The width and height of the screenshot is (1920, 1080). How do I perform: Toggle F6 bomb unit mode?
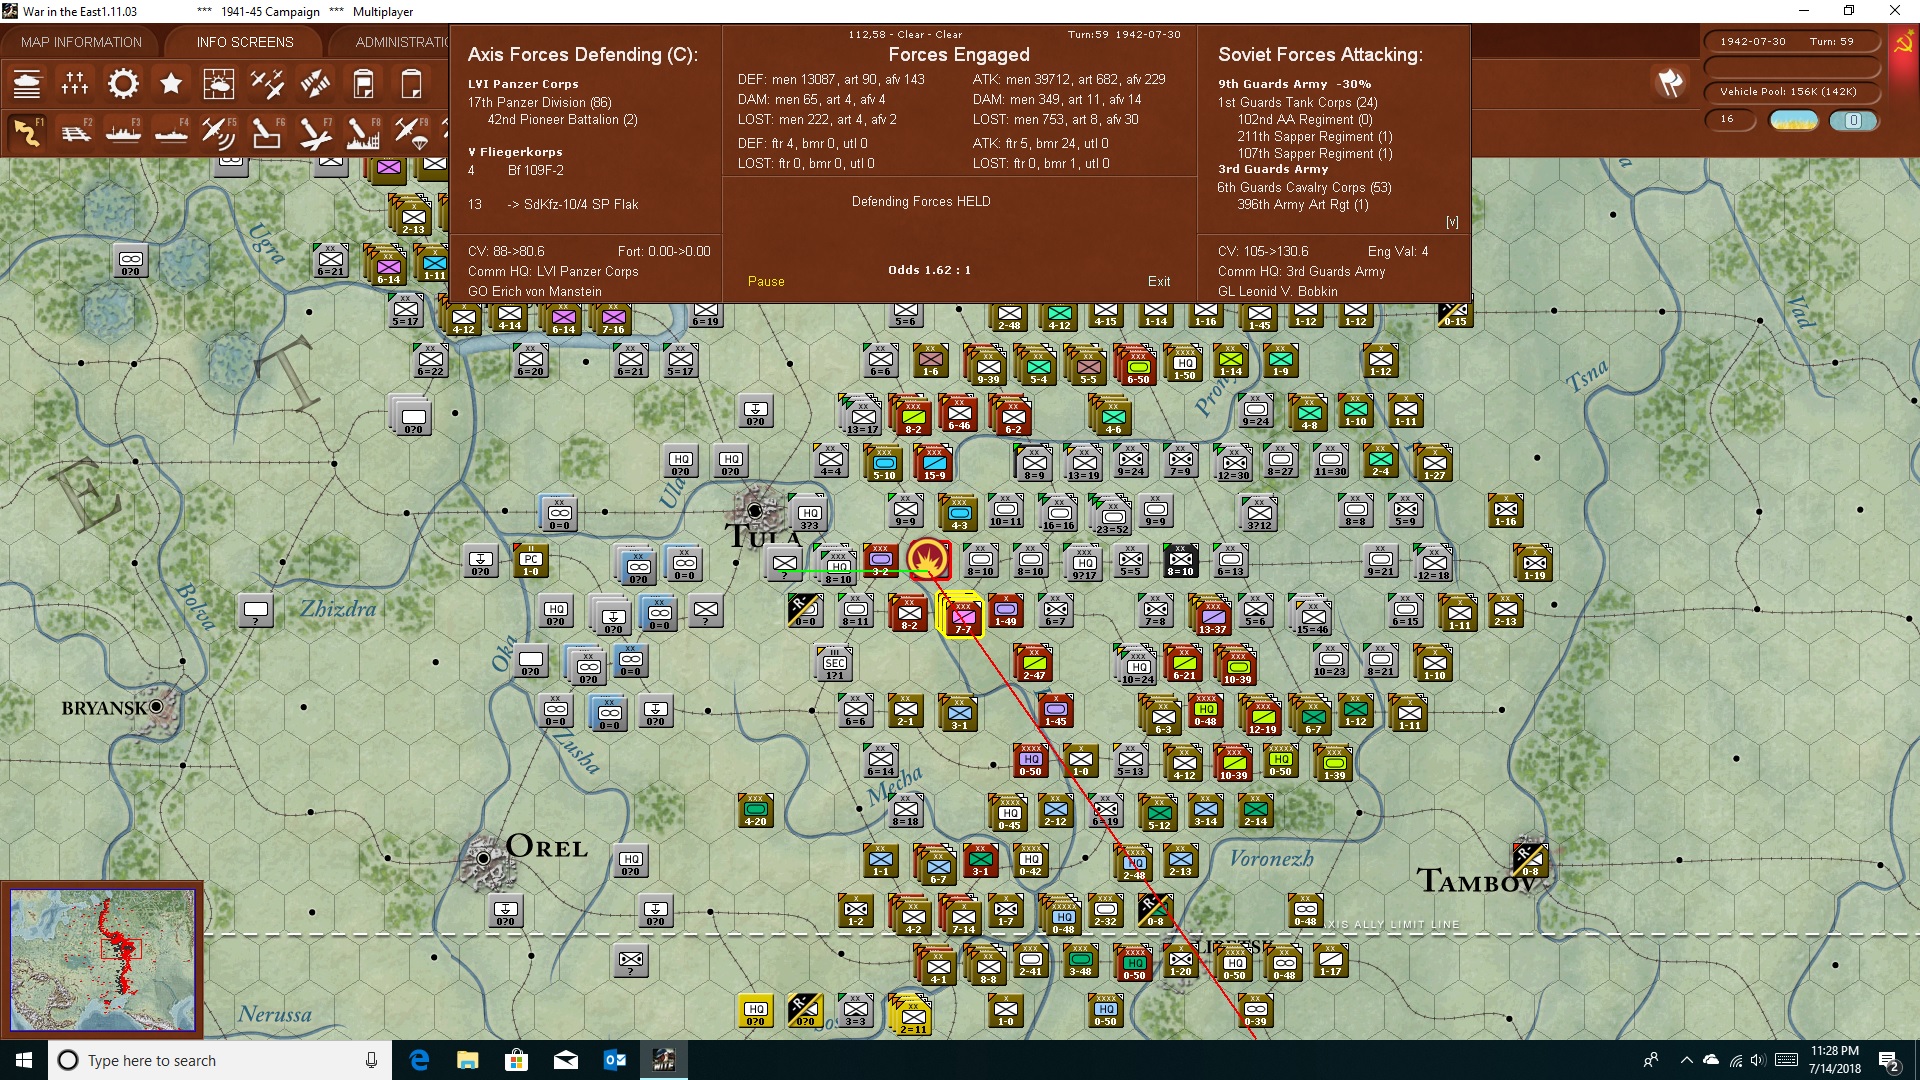click(x=267, y=132)
